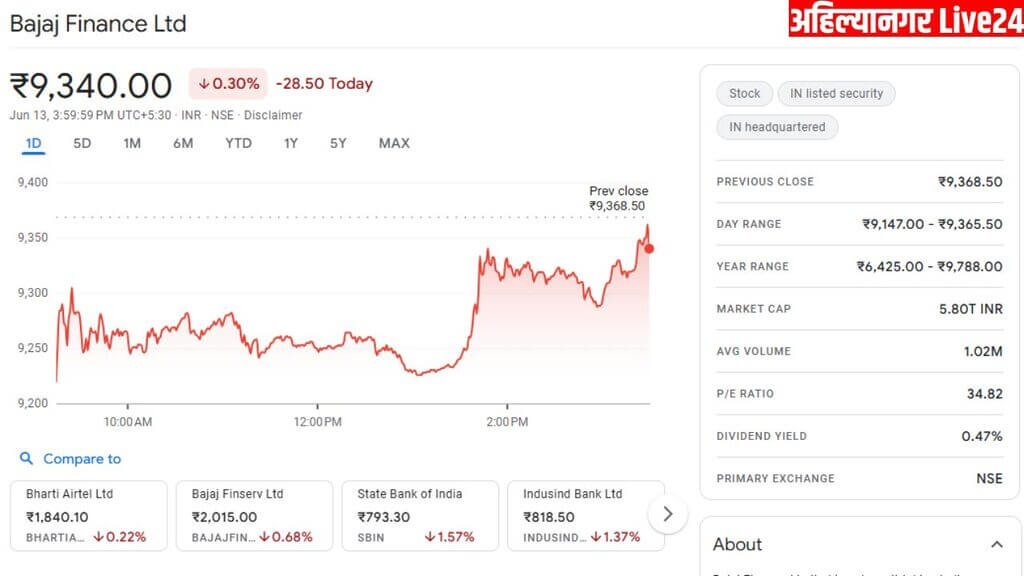Select the 1D time range tab
Screen dimensions: 1024x576
coord(33,143)
